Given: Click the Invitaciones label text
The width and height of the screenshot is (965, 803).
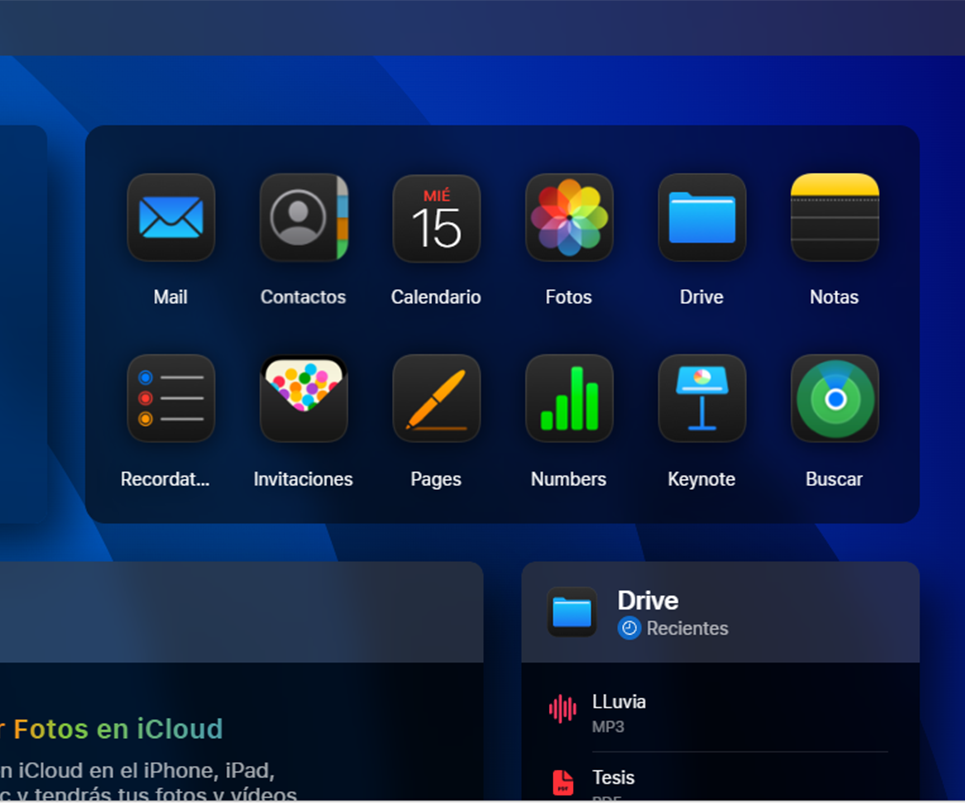Looking at the screenshot, I should pos(303,479).
